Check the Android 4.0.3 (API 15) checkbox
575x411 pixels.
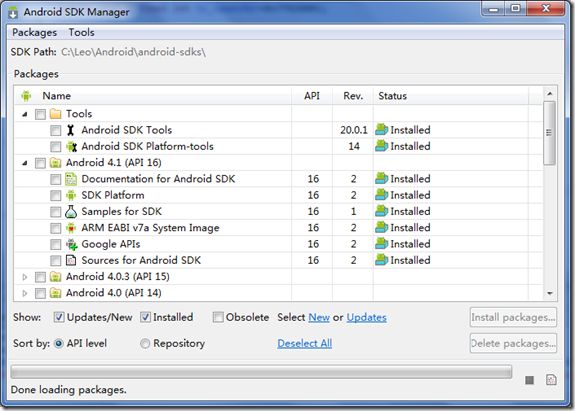click(x=40, y=277)
